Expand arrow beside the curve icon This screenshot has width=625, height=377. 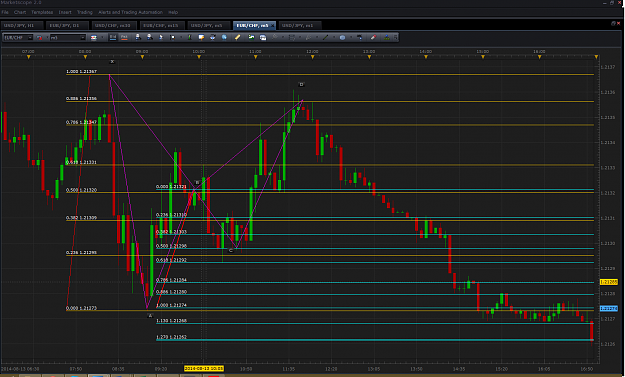click(x=317, y=37)
